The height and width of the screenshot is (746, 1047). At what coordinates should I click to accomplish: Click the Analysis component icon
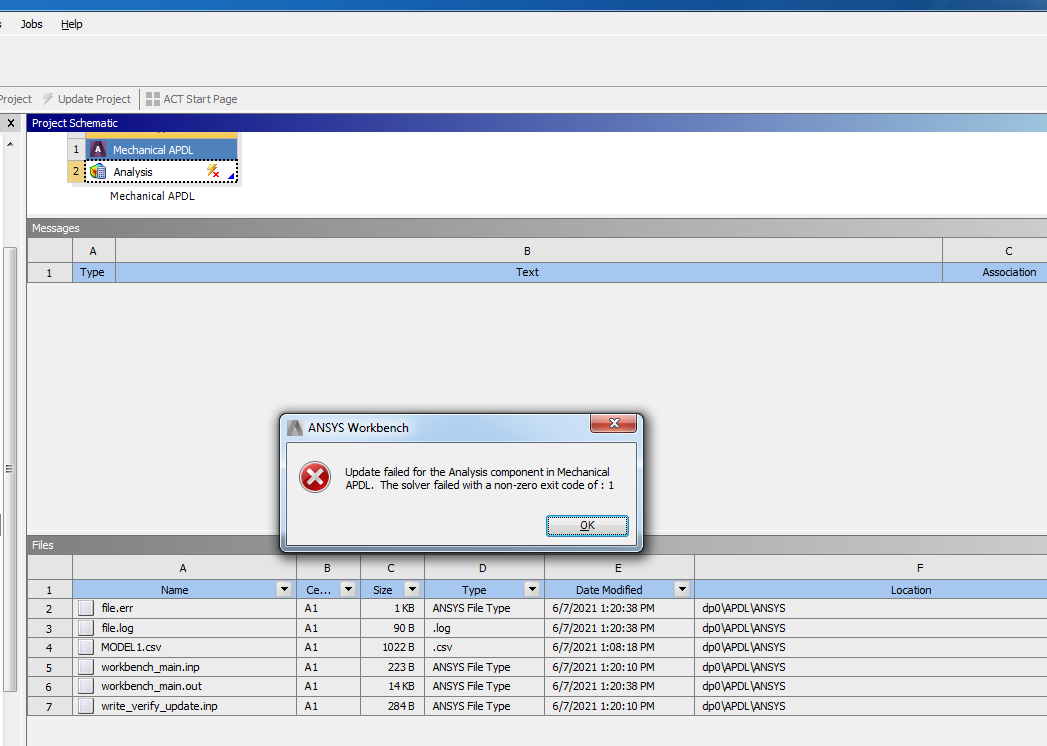98,172
